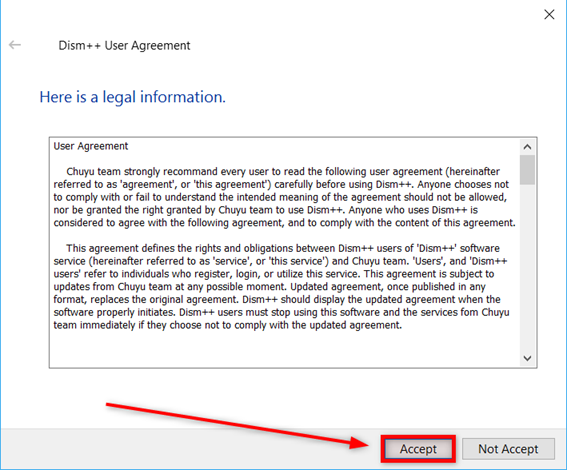Click the Accept button
The image size is (567, 470).
tap(418, 449)
